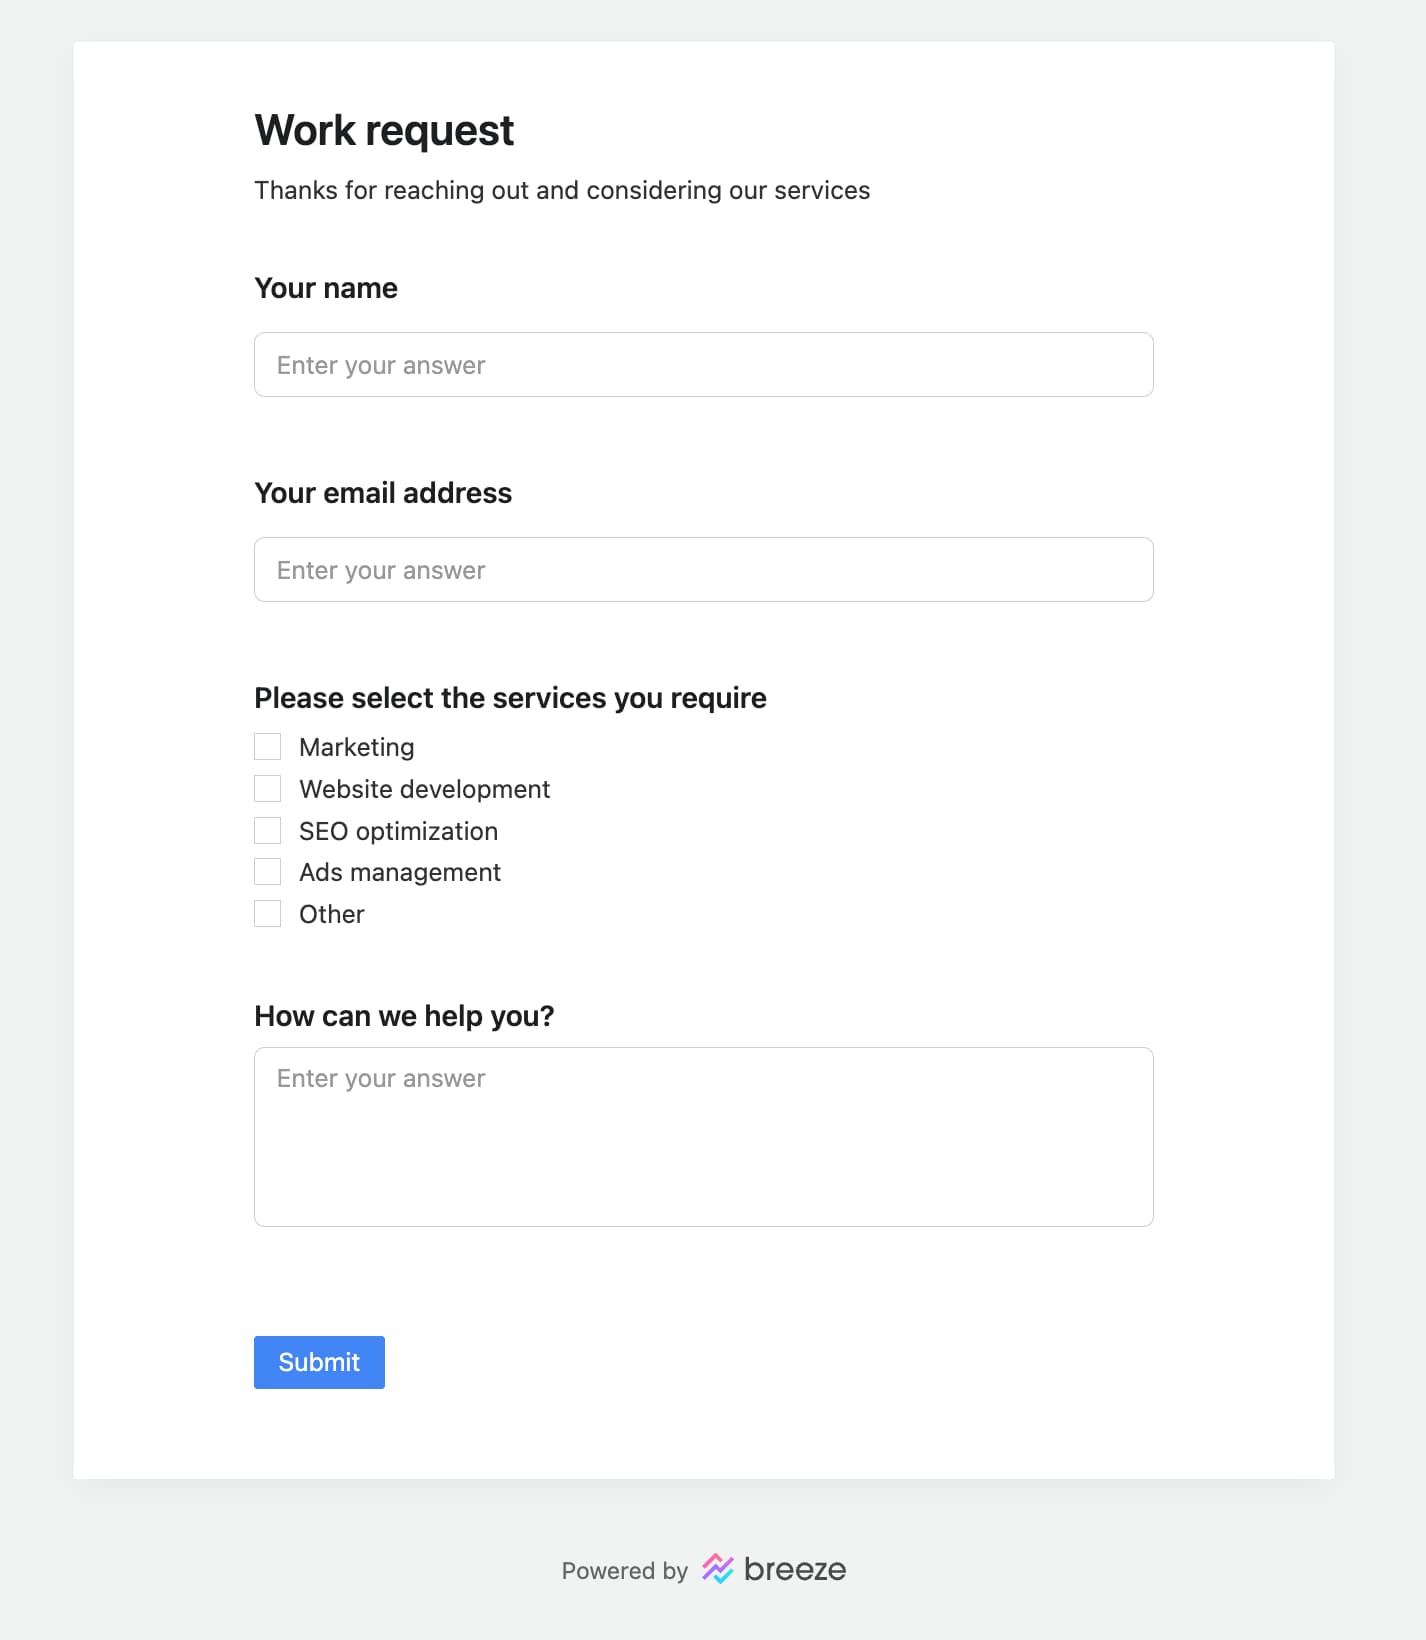The width and height of the screenshot is (1426, 1640).
Task: Submit the work request form
Action: (319, 1362)
